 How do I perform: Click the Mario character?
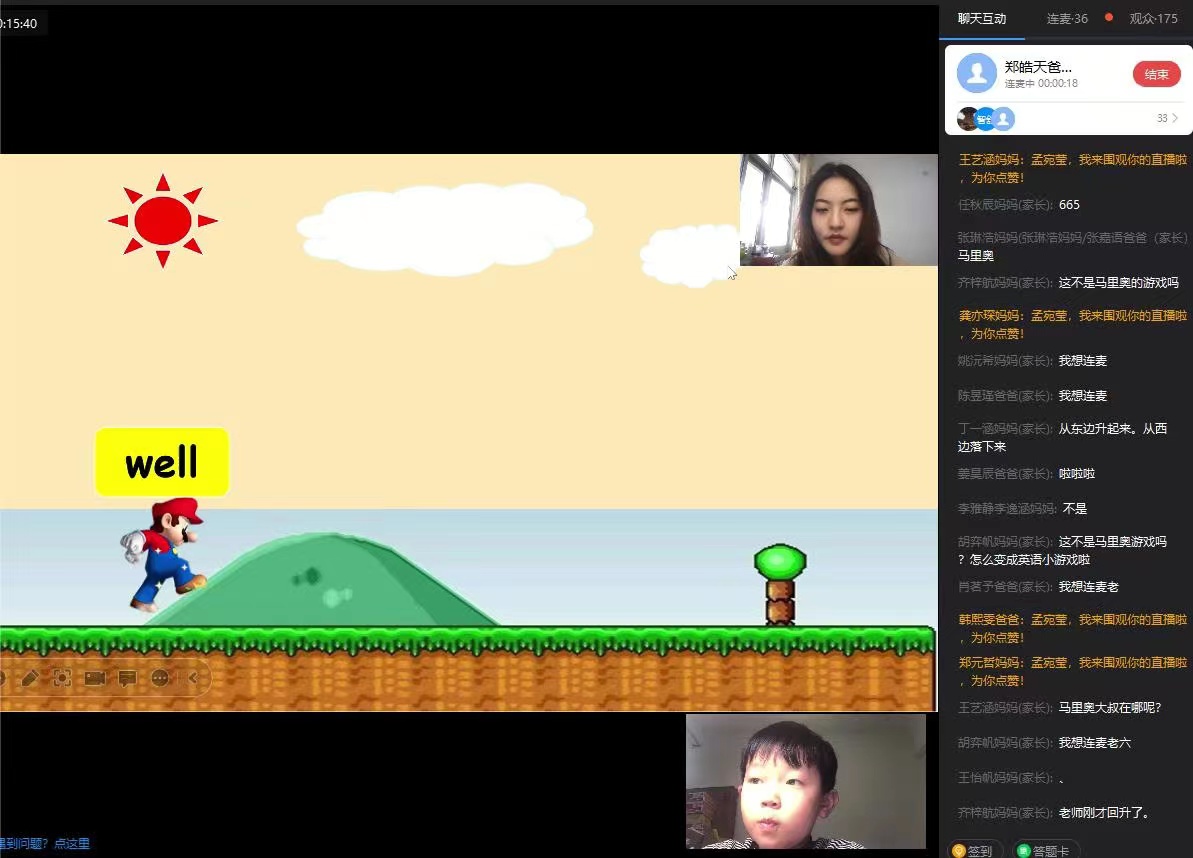pyautogui.click(x=164, y=555)
